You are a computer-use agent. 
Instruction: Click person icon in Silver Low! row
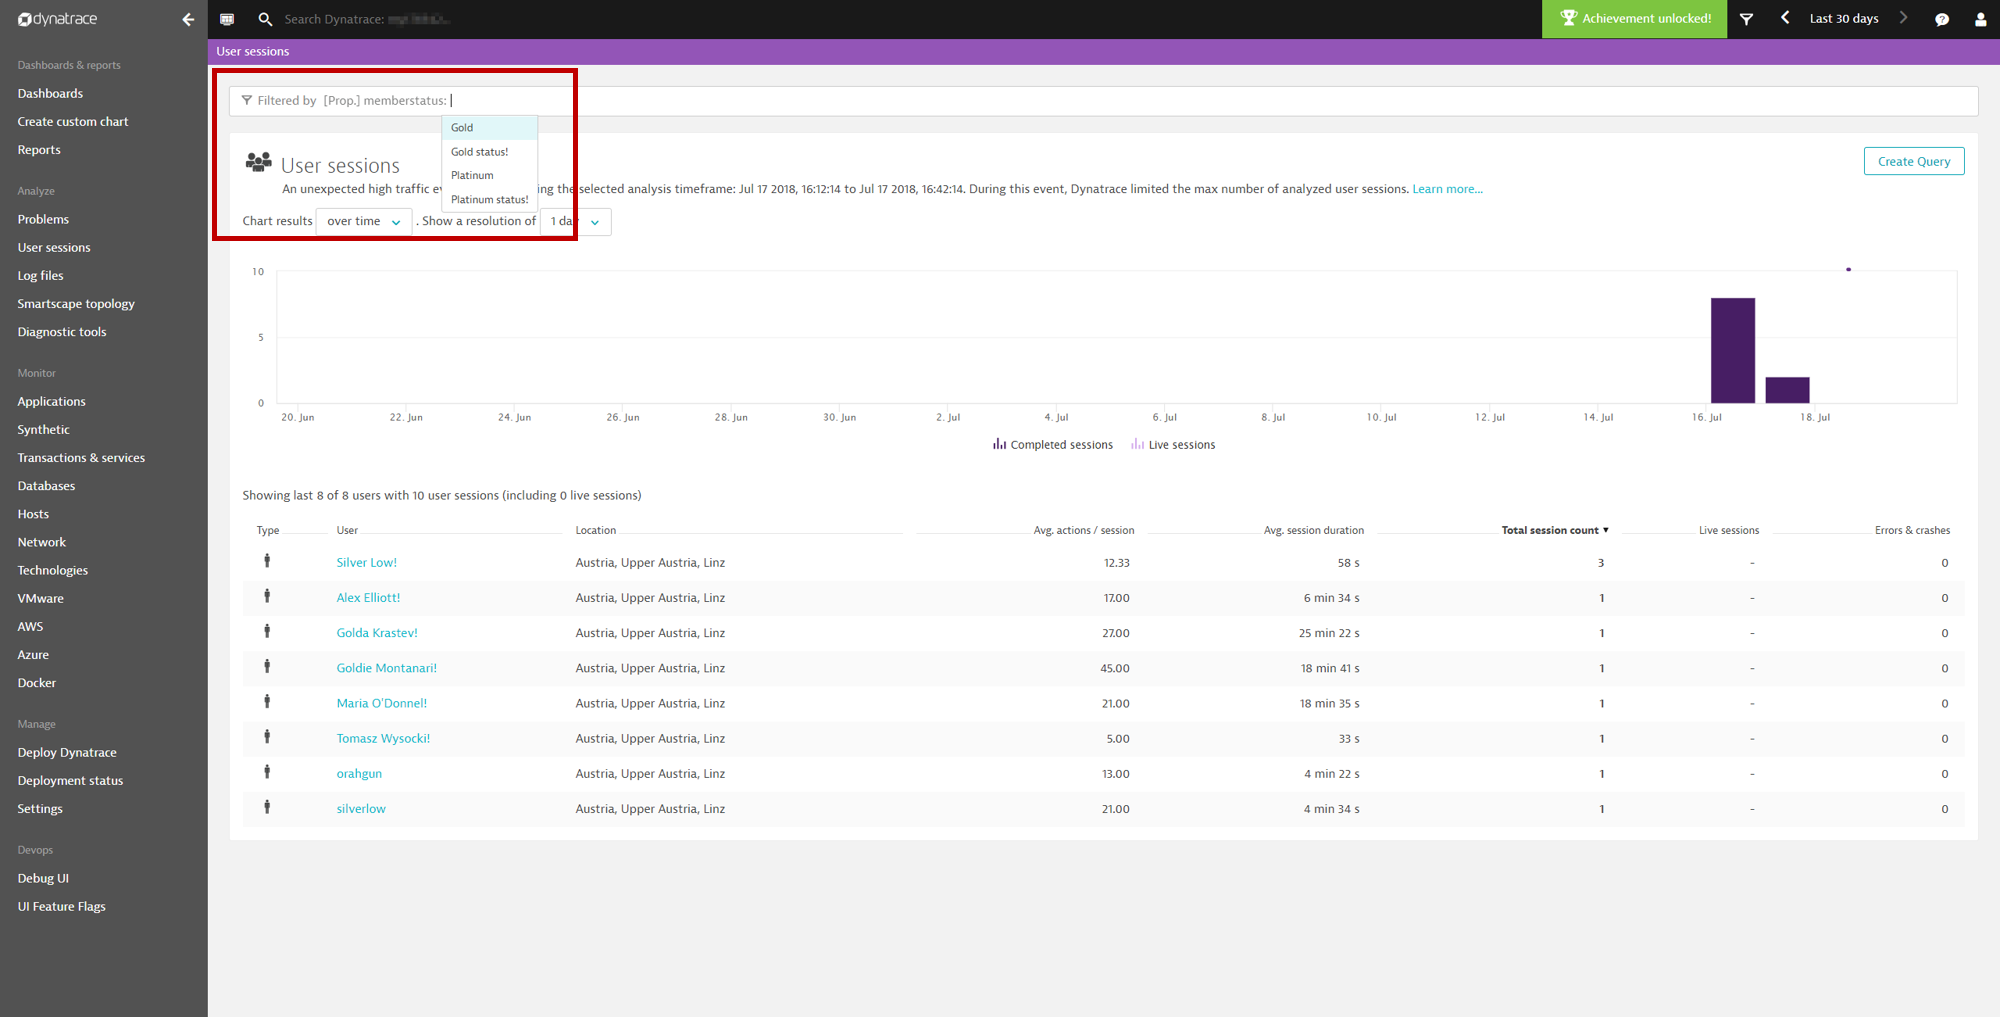coord(267,561)
